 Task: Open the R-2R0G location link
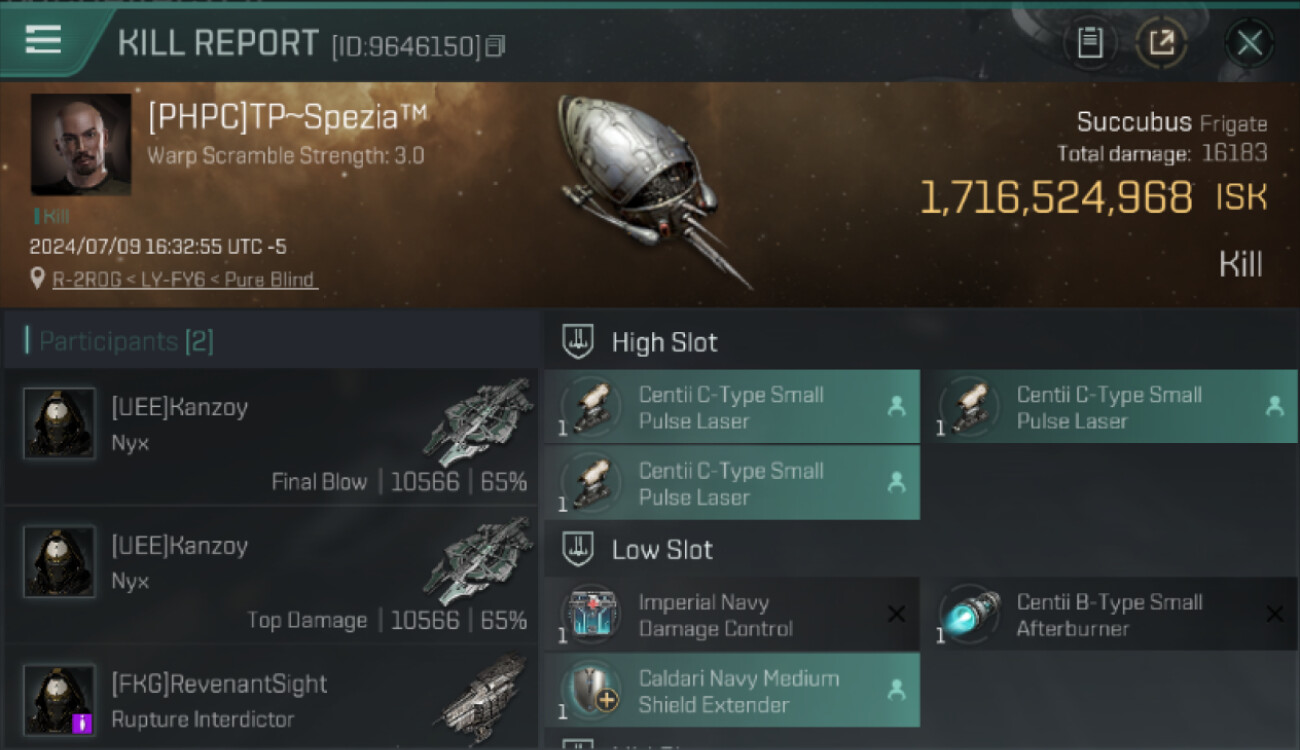tap(184, 280)
